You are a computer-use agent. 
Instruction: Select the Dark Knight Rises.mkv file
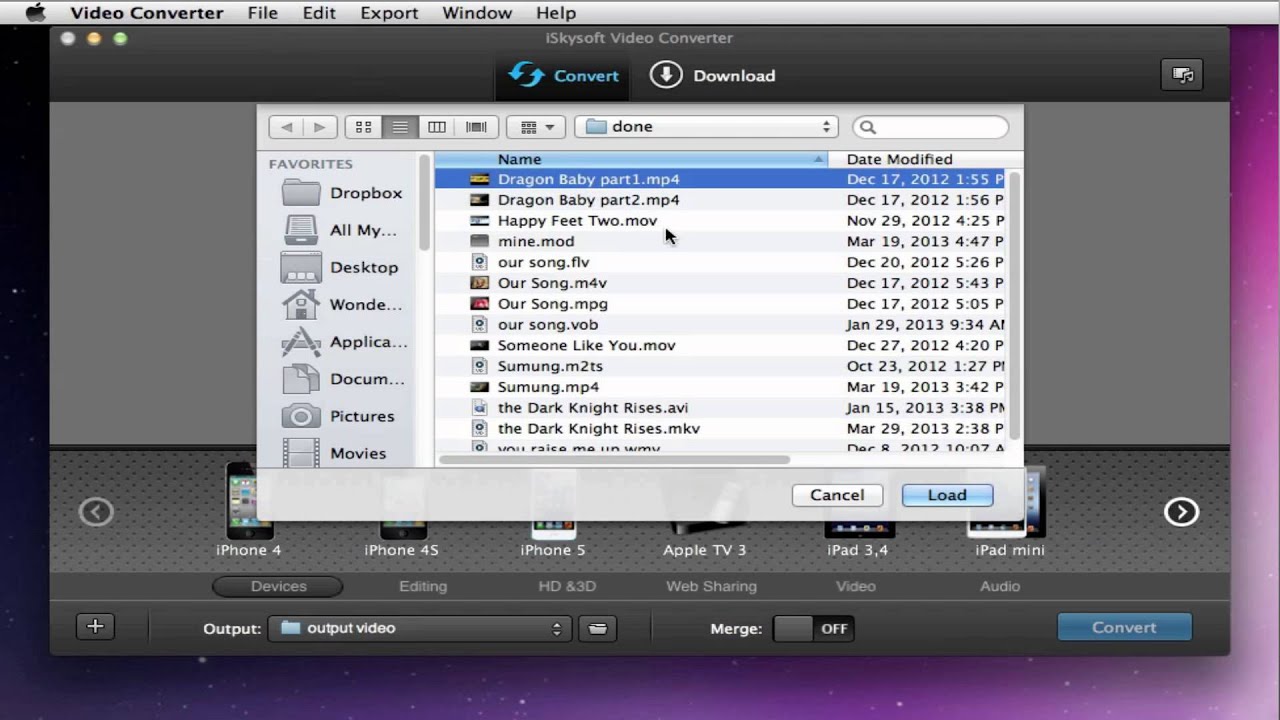pos(720,429)
